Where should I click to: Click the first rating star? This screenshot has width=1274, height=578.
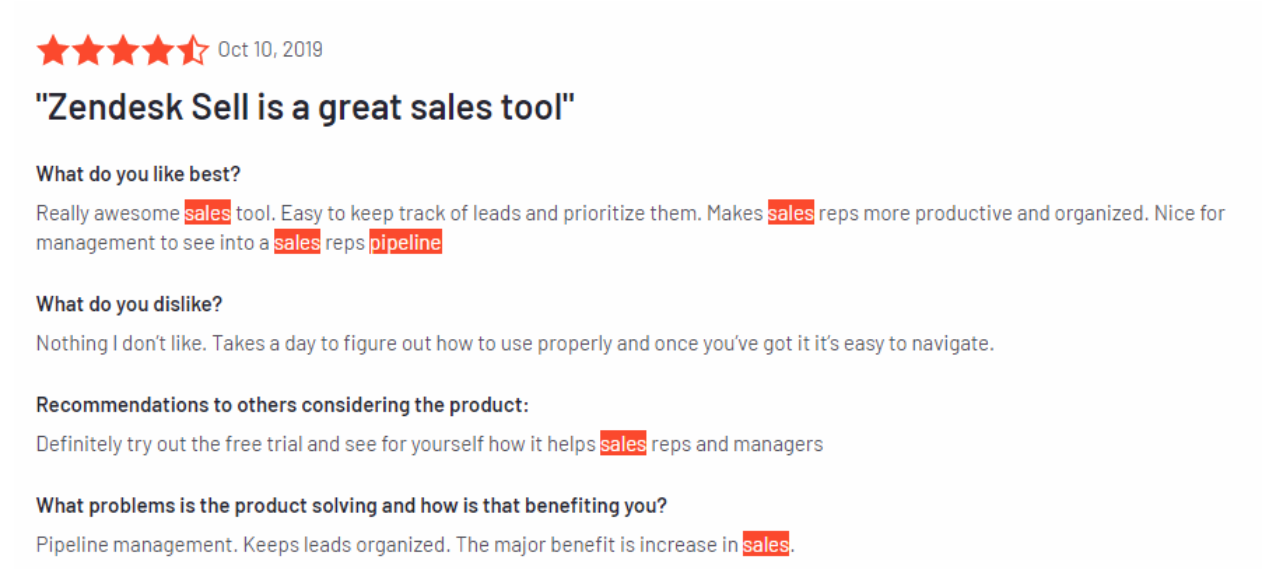tap(53, 51)
